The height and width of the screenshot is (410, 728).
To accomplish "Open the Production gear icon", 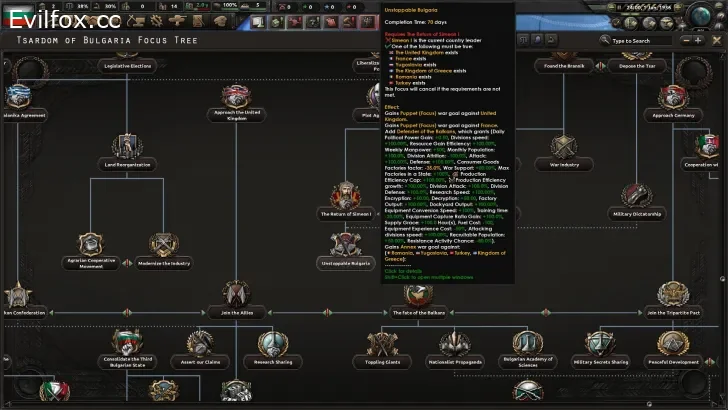I will point(157,20).
